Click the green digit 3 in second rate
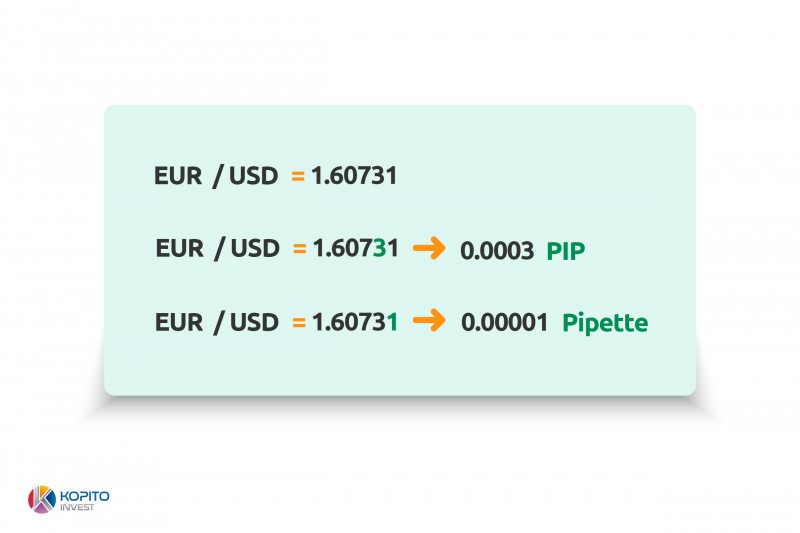Image resolution: width=800 pixels, height=533 pixels. [x=380, y=248]
